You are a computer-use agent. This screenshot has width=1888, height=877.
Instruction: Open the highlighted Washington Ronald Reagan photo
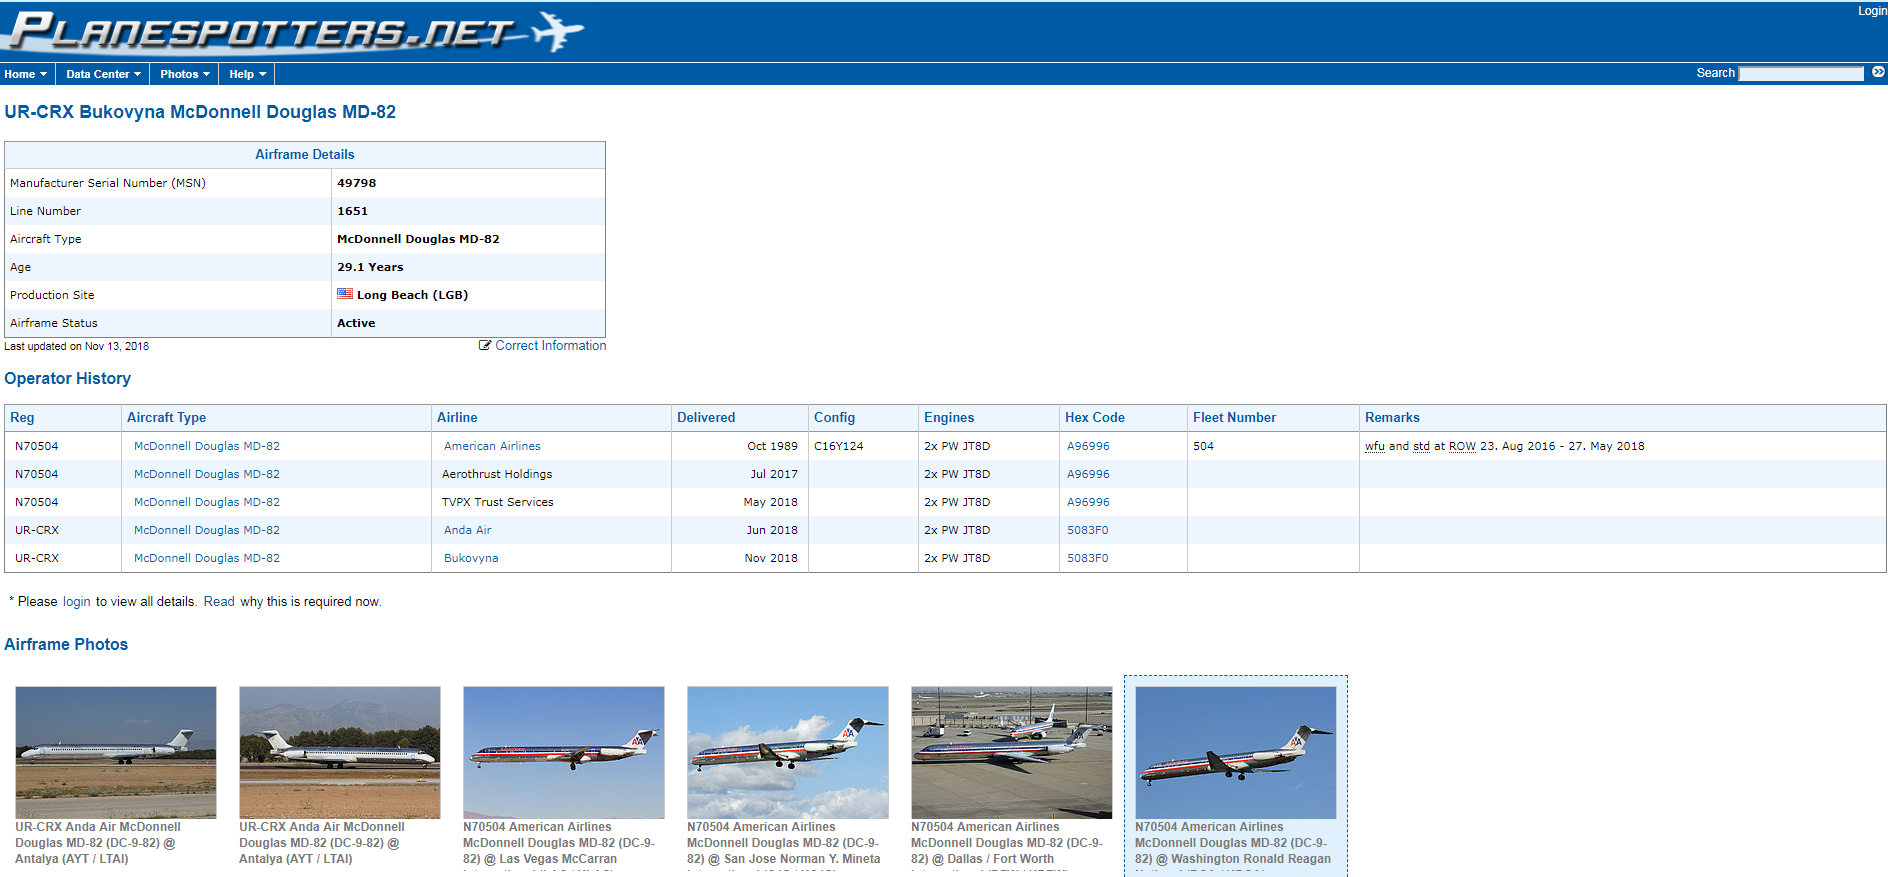pyautogui.click(x=1235, y=752)
